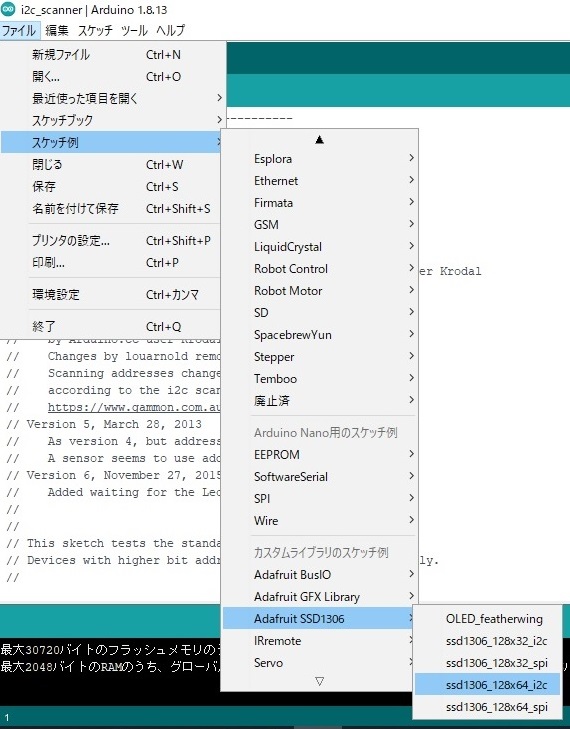The width and height of the screenshot is (570, 729).
Task: Click the Arduino logo icon in title bar
Action: (x=8, y=9)
